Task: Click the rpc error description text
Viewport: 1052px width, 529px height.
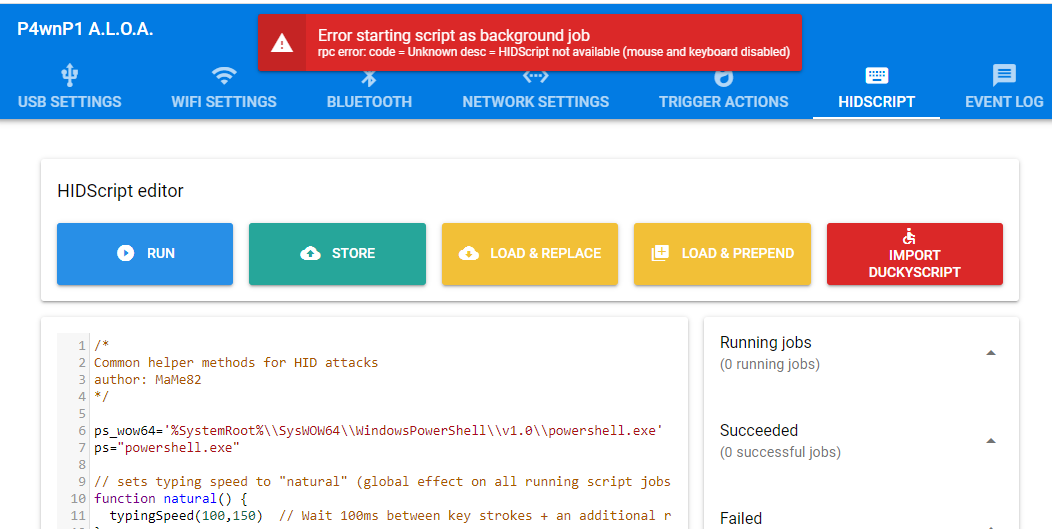Action: (x=554, y=52)
